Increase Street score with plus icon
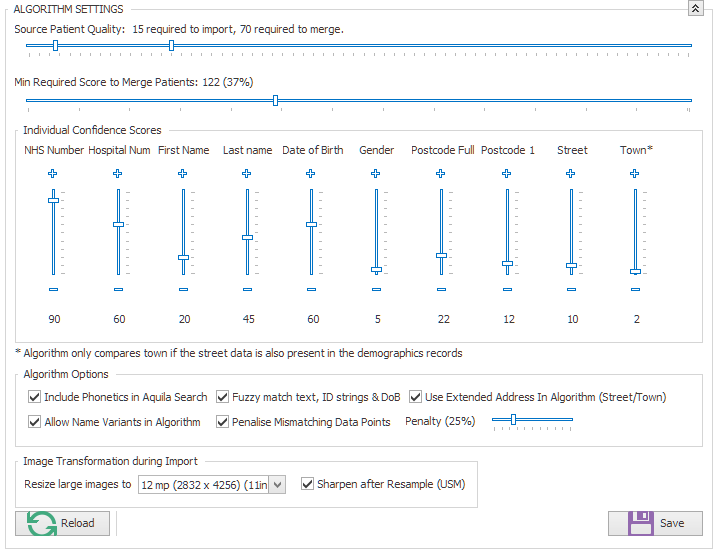717x552 pixels. coord(570,173)
